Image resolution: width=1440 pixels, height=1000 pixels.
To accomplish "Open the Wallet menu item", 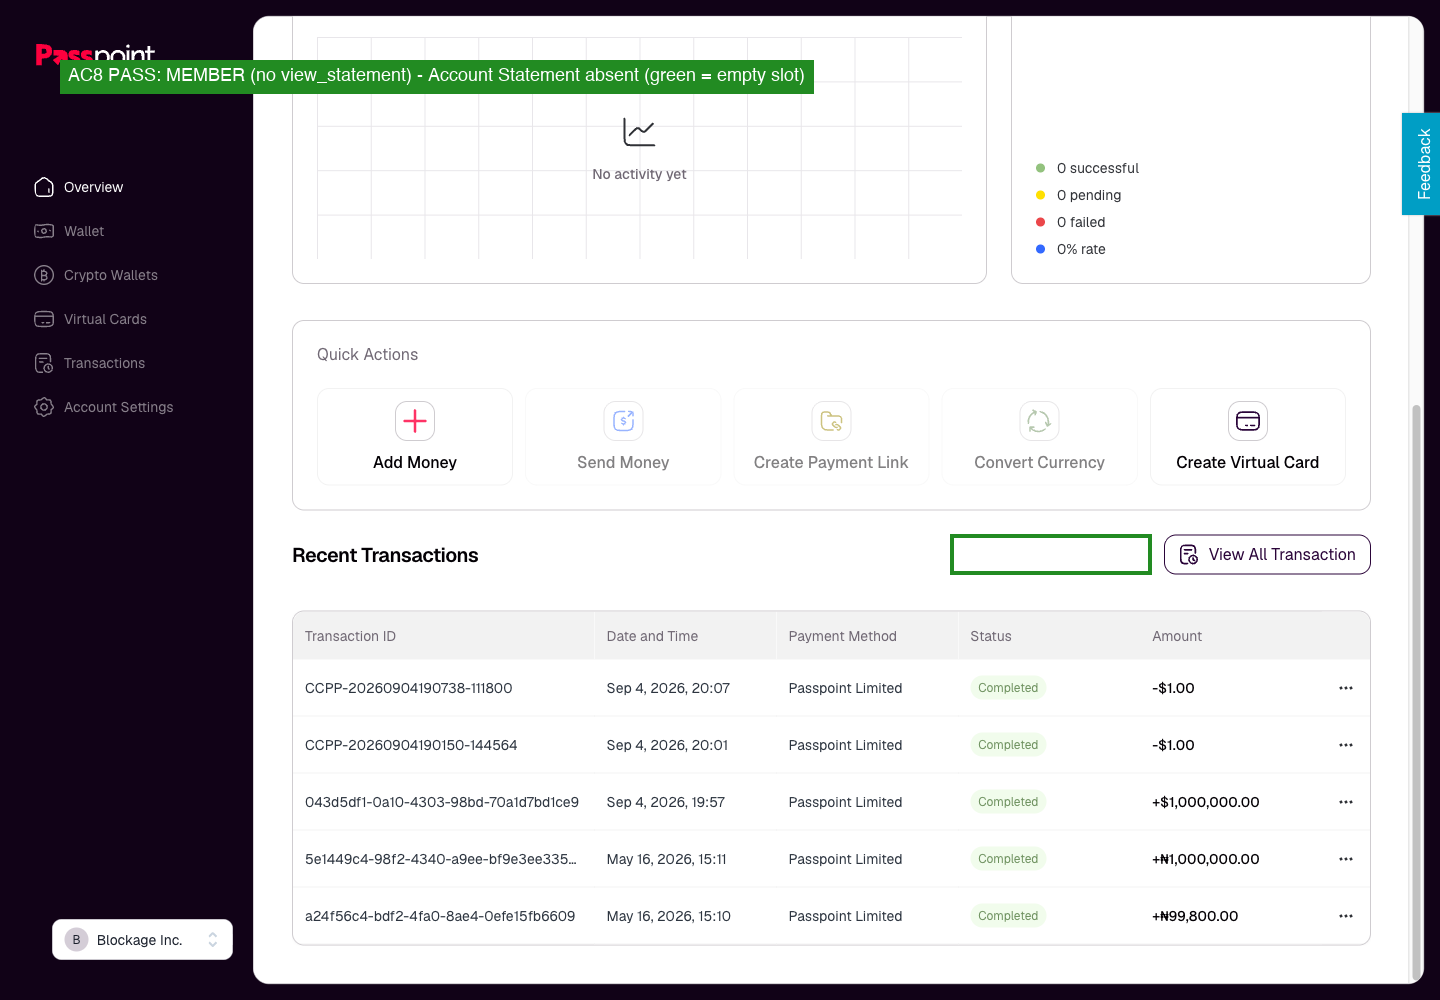I will [84, 231].
